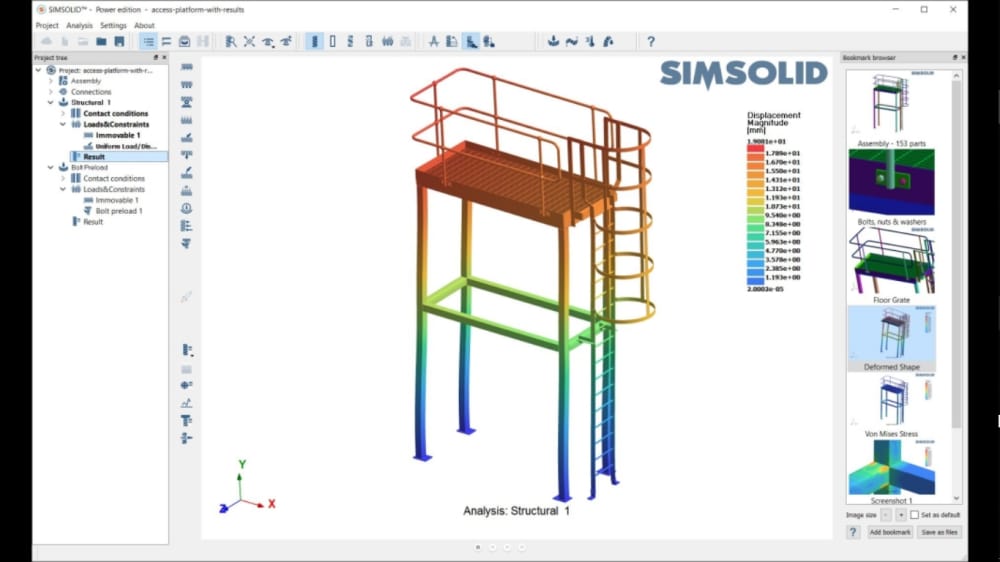Screen dimensions: 1000x562
Task: Collapse the Structural 1 tree node
Action: [51, 102]
